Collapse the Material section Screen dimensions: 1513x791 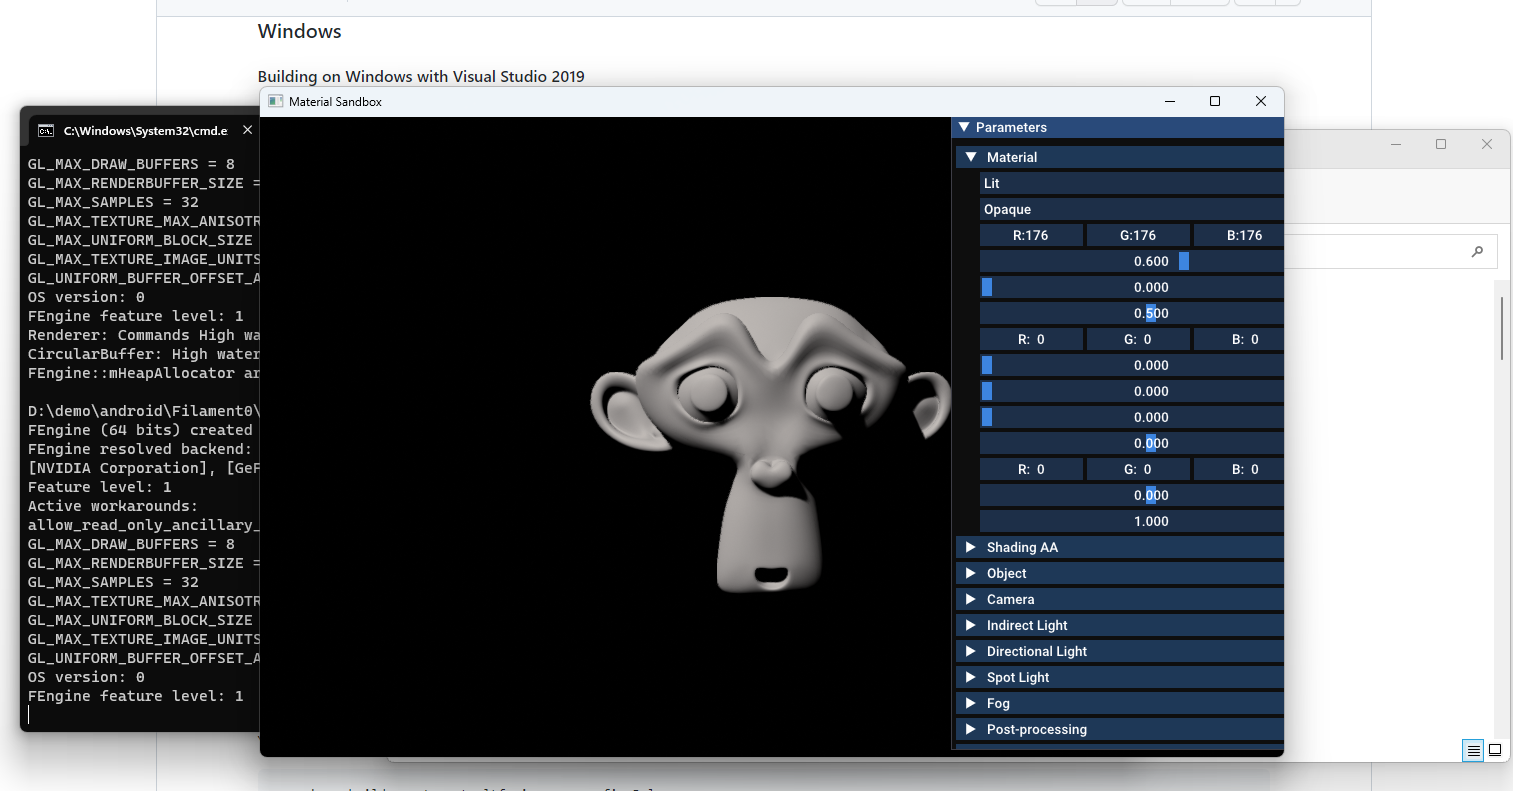point(970,157)
